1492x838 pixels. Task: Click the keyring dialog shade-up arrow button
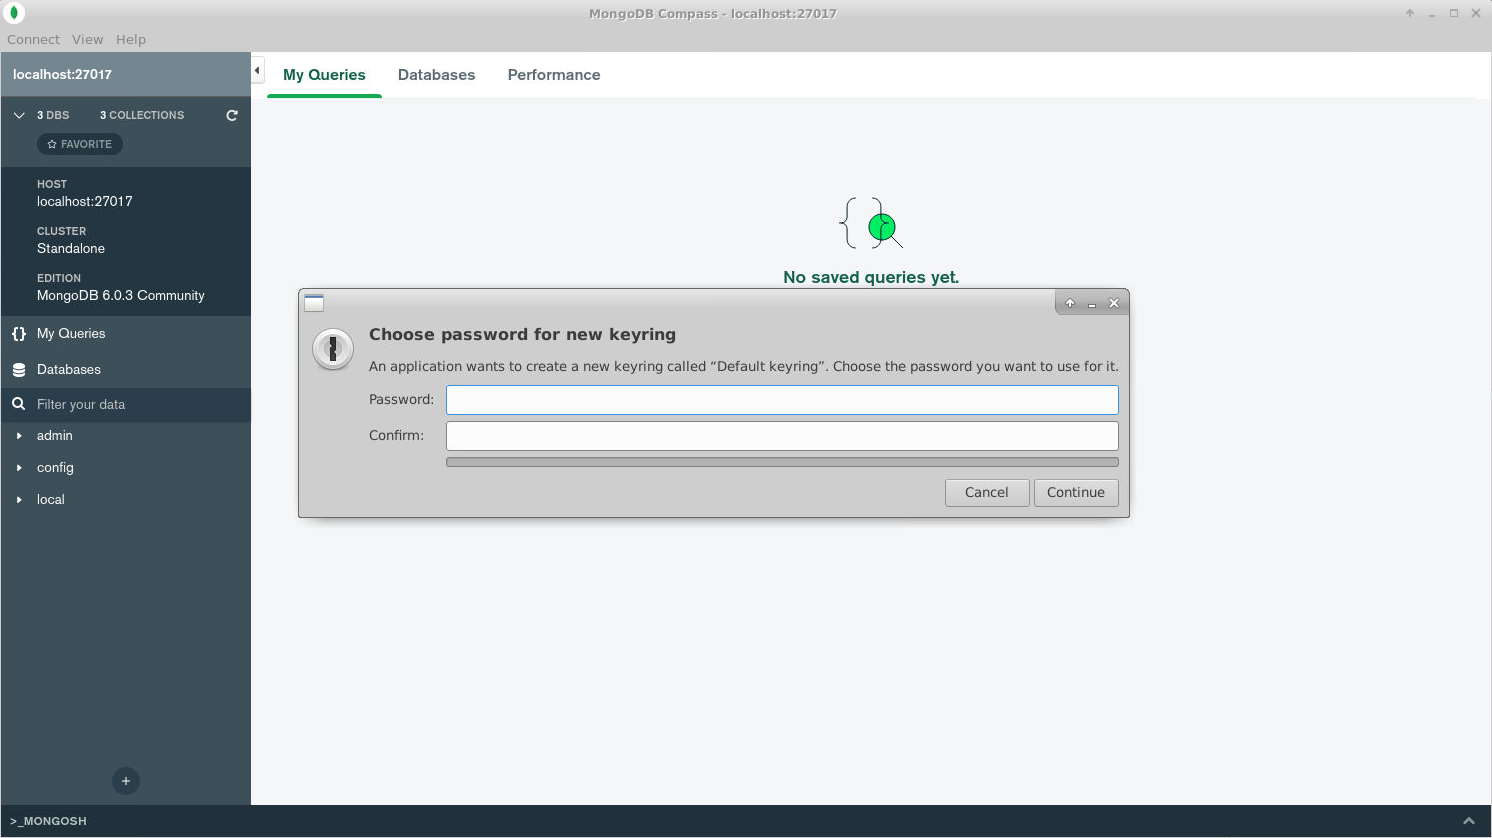tap(1070, 303)
